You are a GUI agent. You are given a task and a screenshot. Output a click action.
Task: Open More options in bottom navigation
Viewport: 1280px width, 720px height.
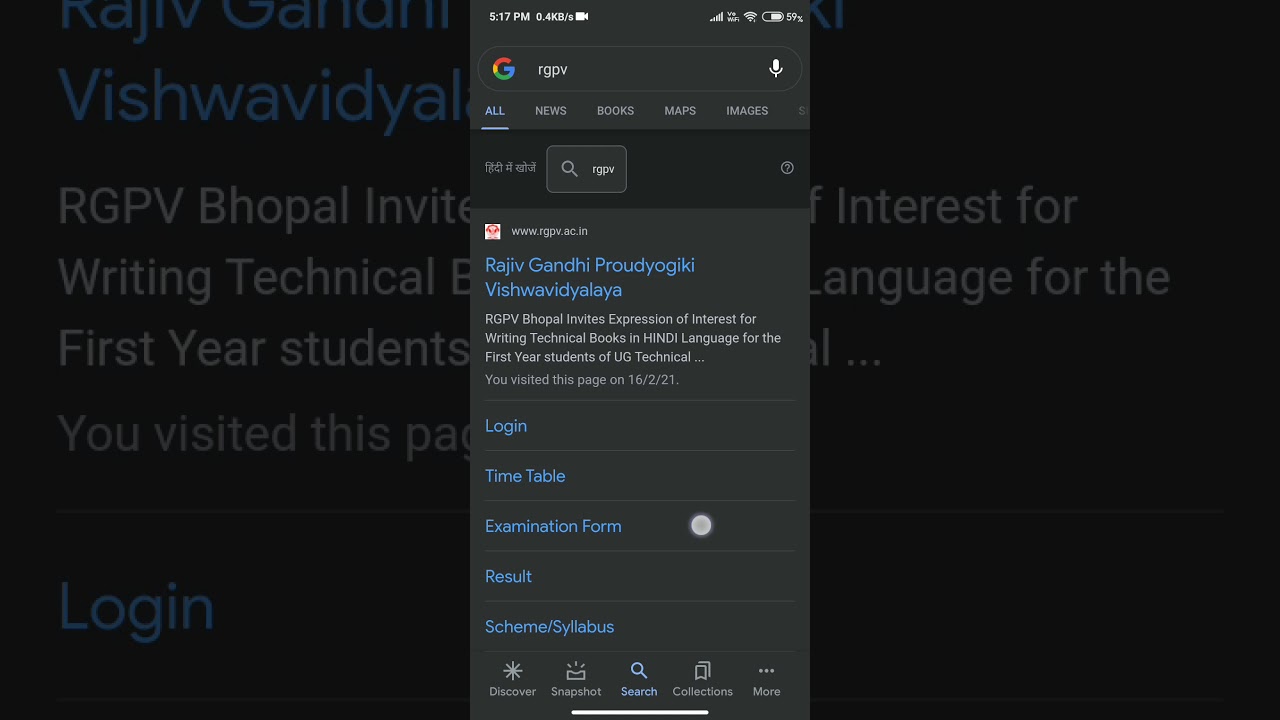coord(766,679)
